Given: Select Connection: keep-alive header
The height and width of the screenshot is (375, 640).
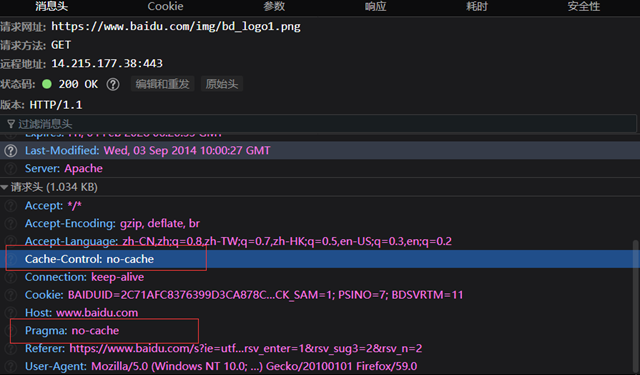Looking at the screenshot, I should coord(84,277).
